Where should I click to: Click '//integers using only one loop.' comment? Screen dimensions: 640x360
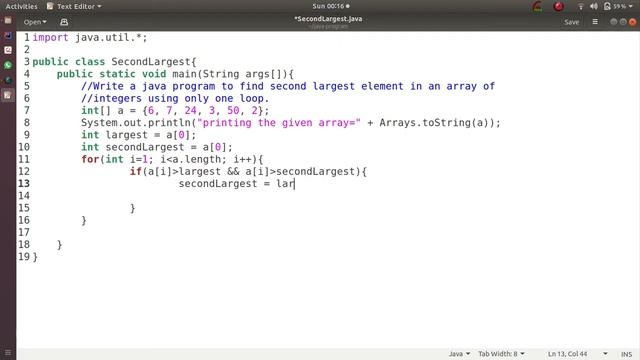[175, 98]
